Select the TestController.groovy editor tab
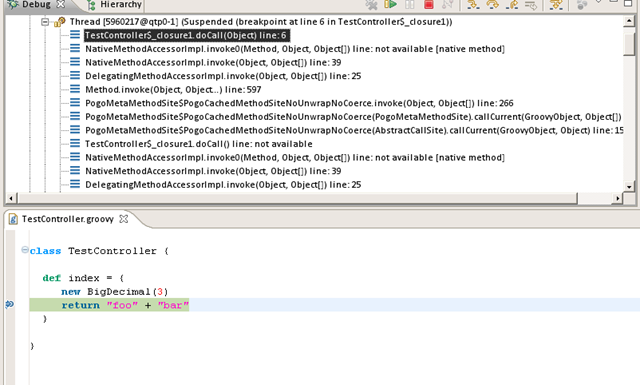Screen dimensions: 640x385 point(68,219)
